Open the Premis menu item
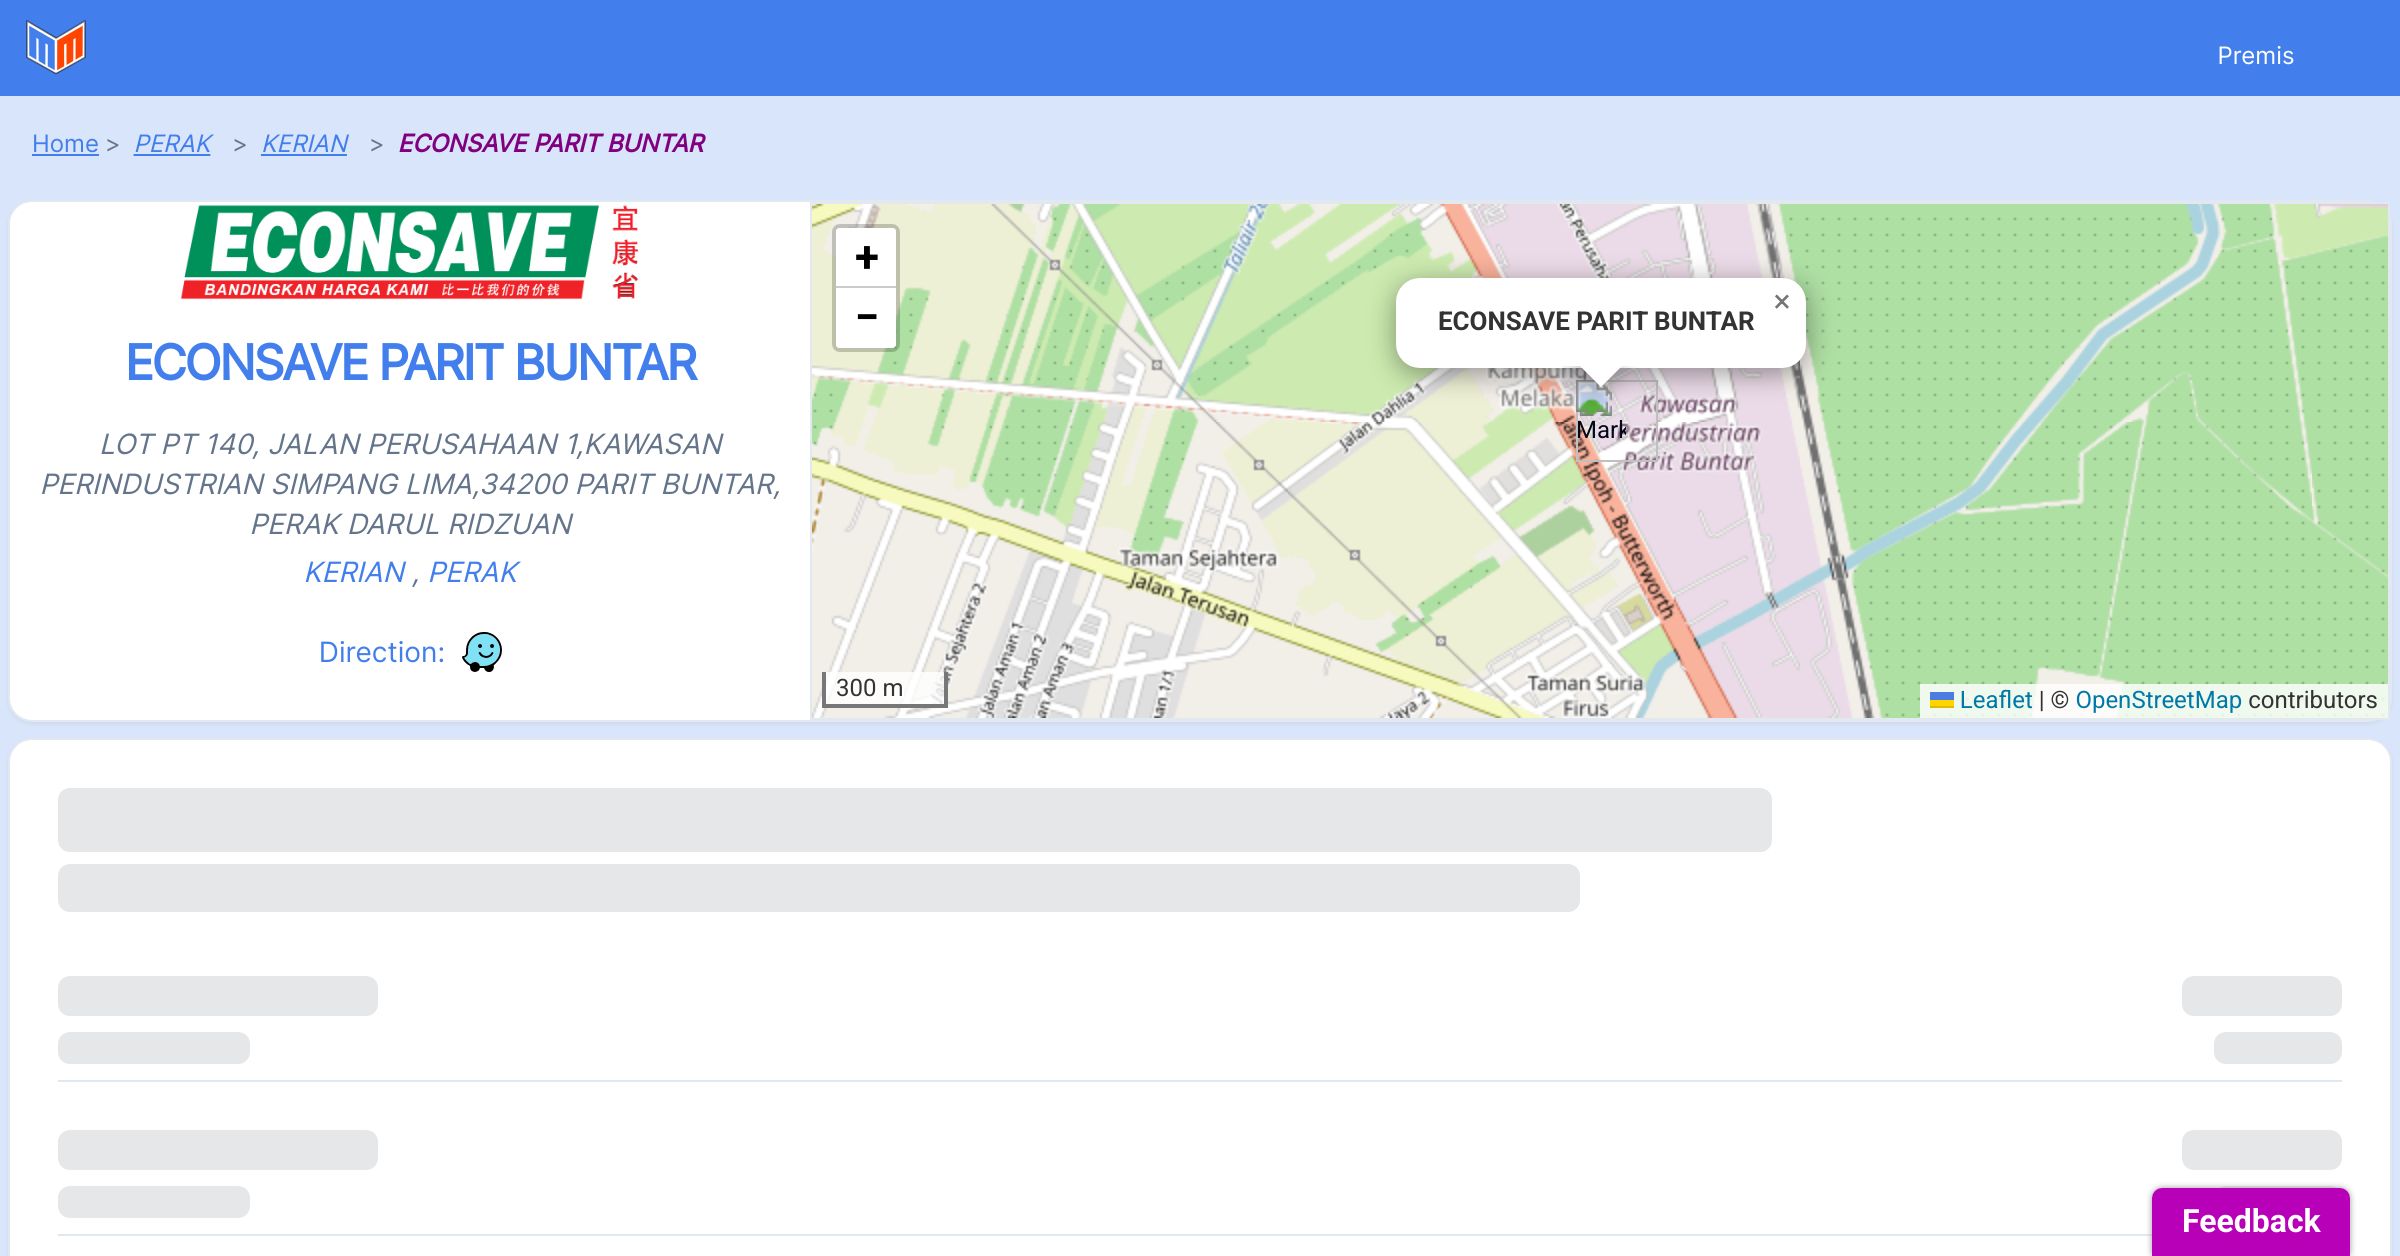The height and width of the screenshot is (1256, 2400). pyautogui.click(x=2255, y=56)
